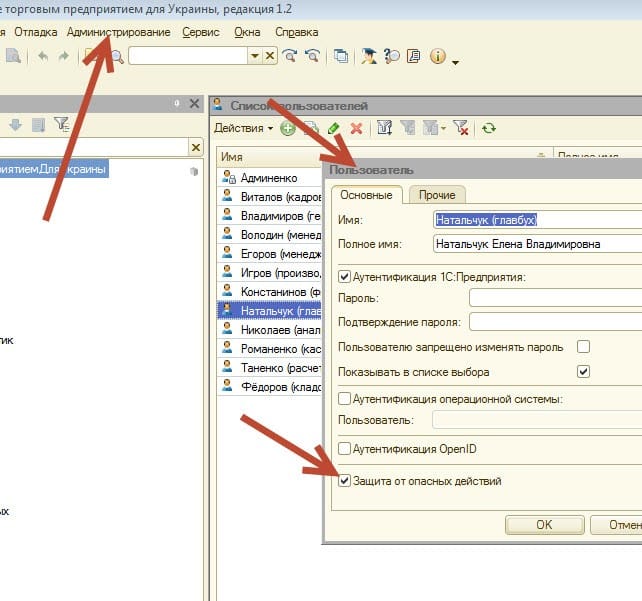The height and width of the screenshot is (601, 642).
Task: Open dropdown arrow next to help icon
Action: tap(456, 62)
